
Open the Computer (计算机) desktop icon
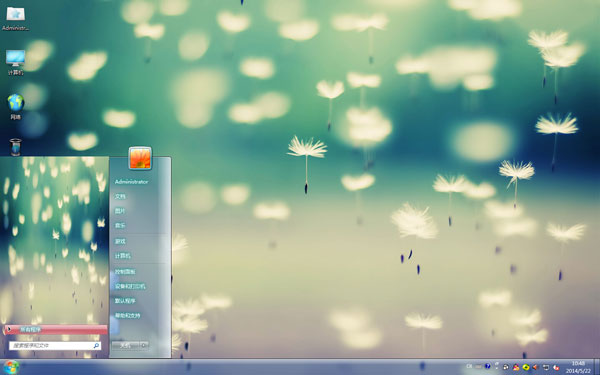16,62
